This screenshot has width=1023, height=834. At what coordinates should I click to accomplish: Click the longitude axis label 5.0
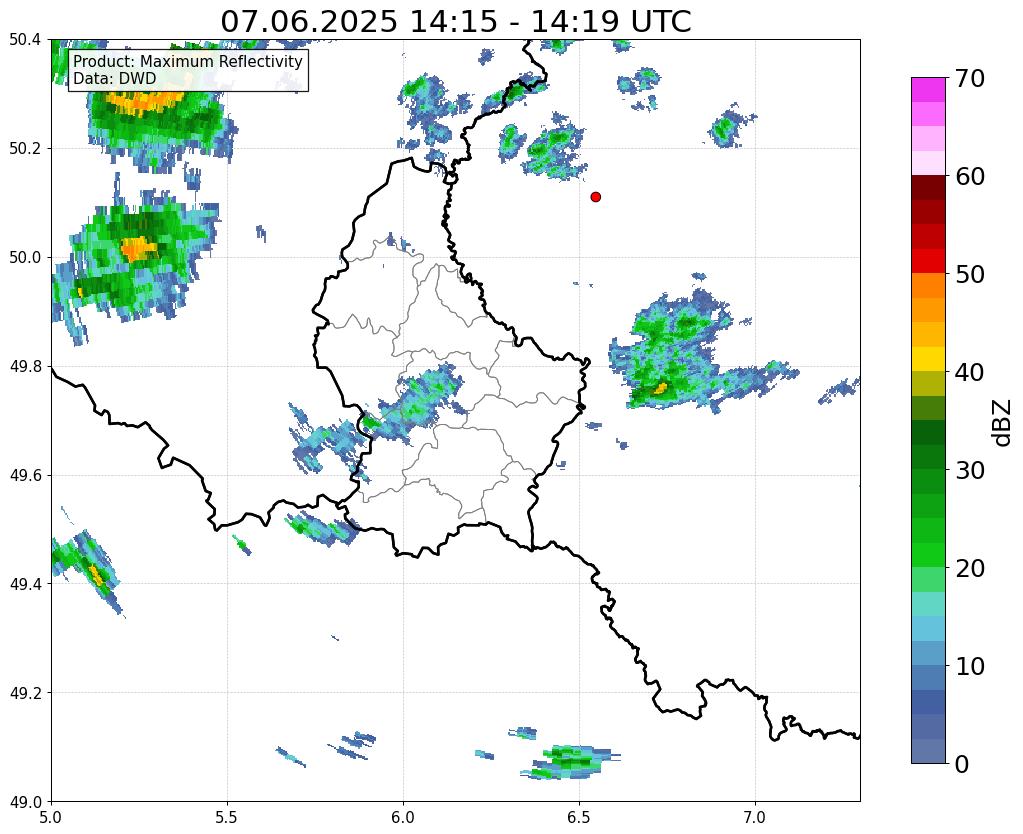(x=51, y=817)
